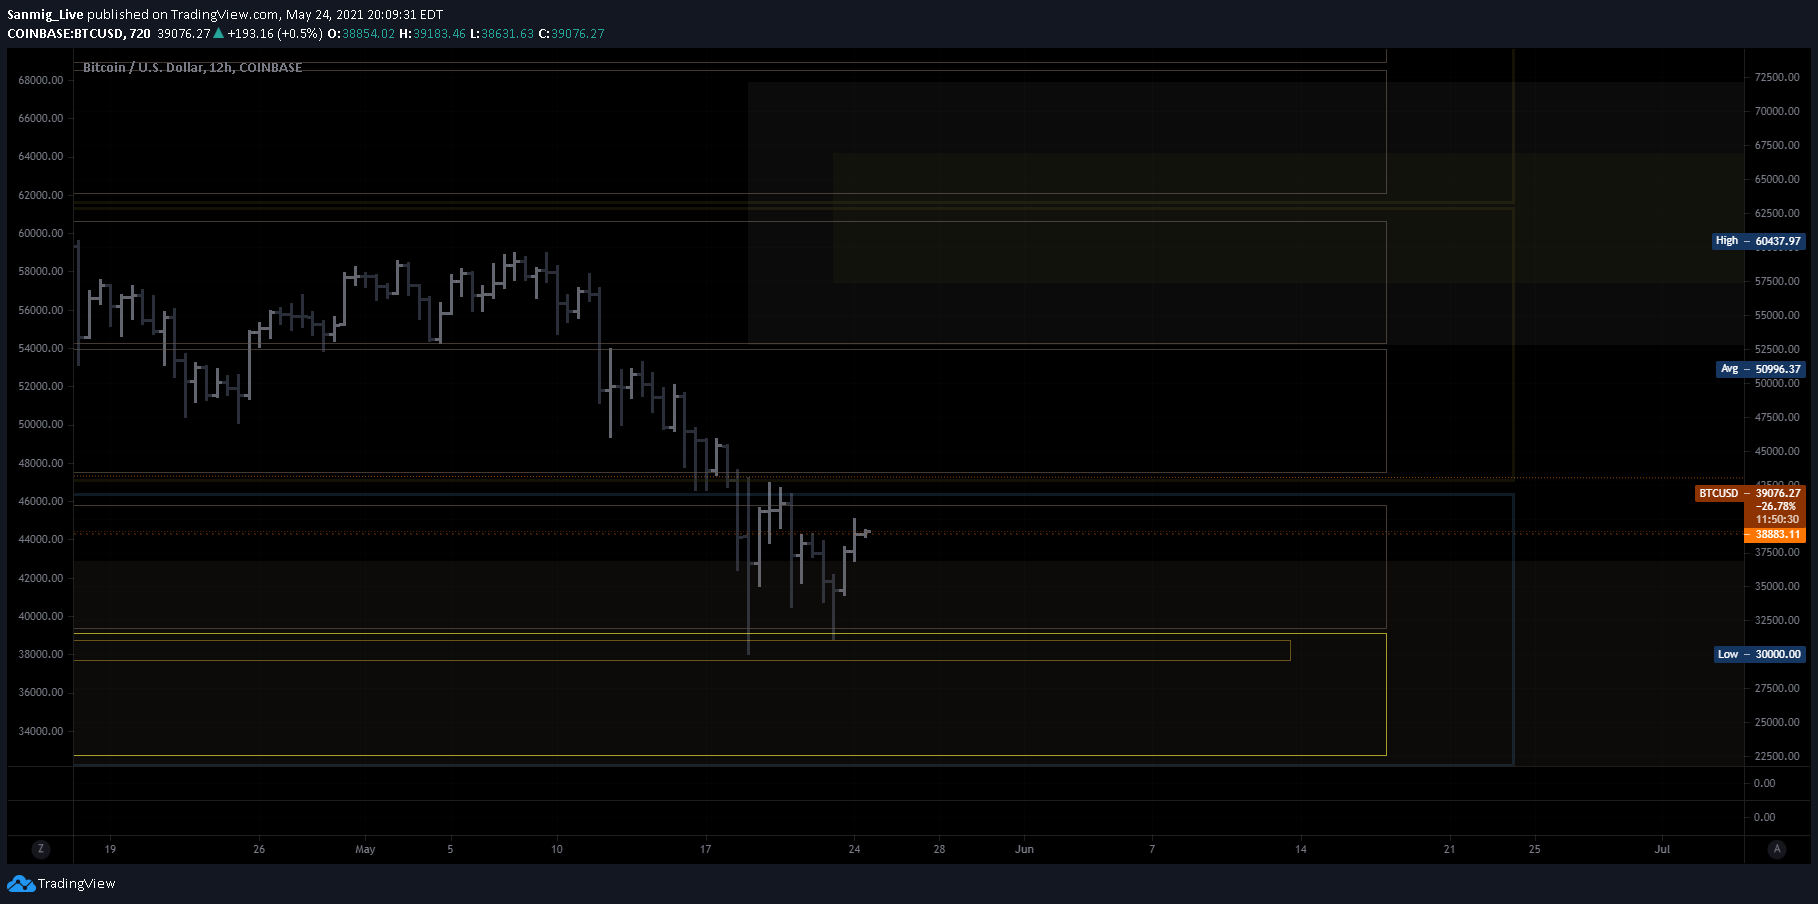Screen dimensions: 1818x904
Task: Open the Sanmig_Live author profile
Action: point(45,15)
